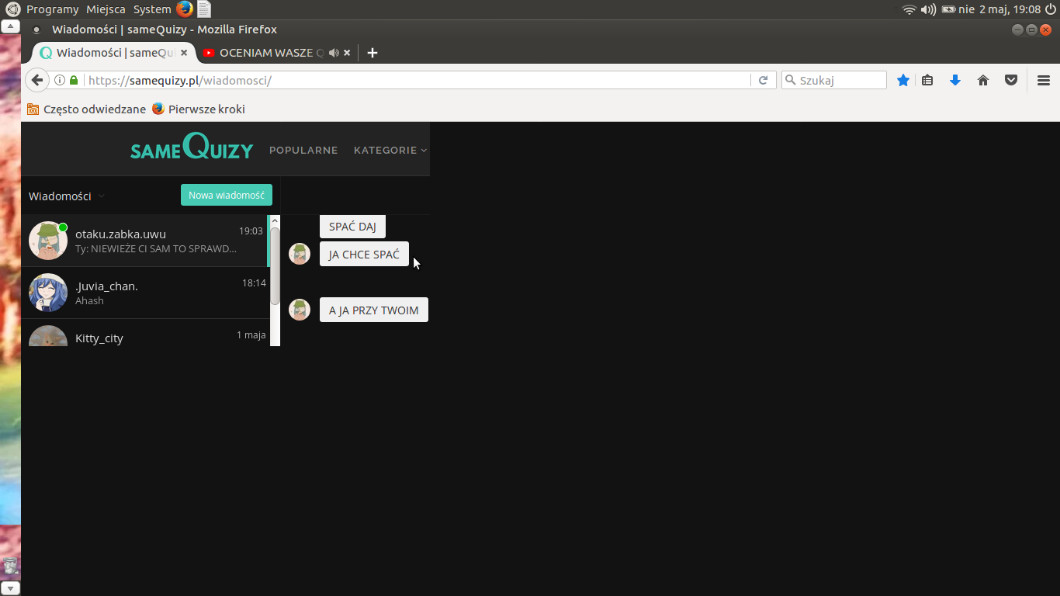
Task: Open POPULARNE link in site header
Action: click(x=303, y=150)
